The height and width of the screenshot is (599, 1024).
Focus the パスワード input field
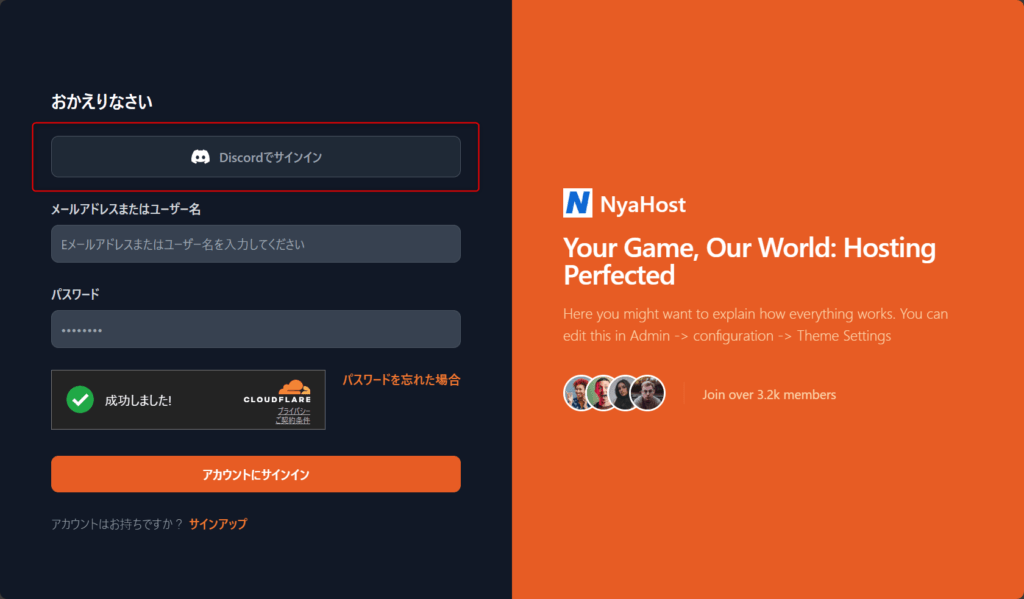tap(256, 329)
